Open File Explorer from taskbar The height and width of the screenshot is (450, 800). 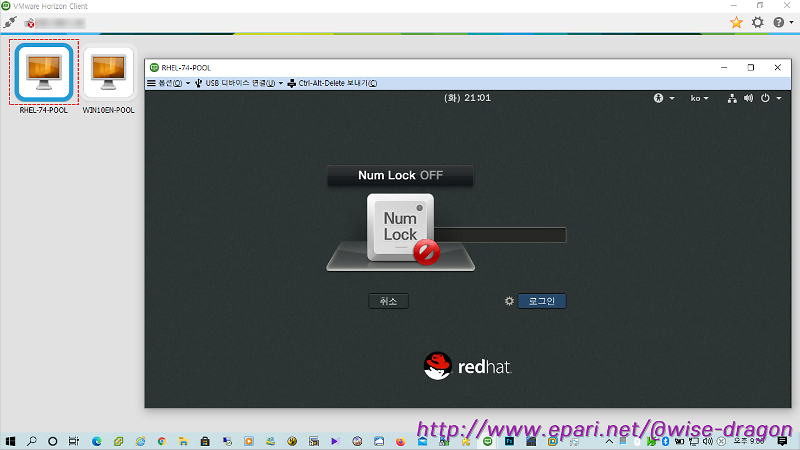(183, 441)
